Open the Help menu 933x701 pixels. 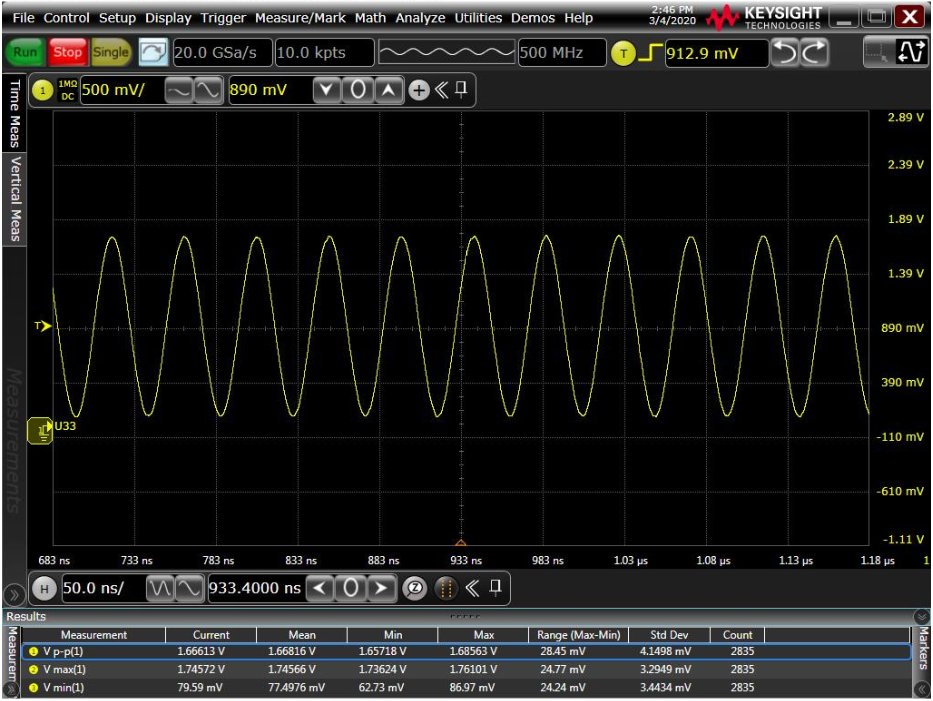pos(578,18)
